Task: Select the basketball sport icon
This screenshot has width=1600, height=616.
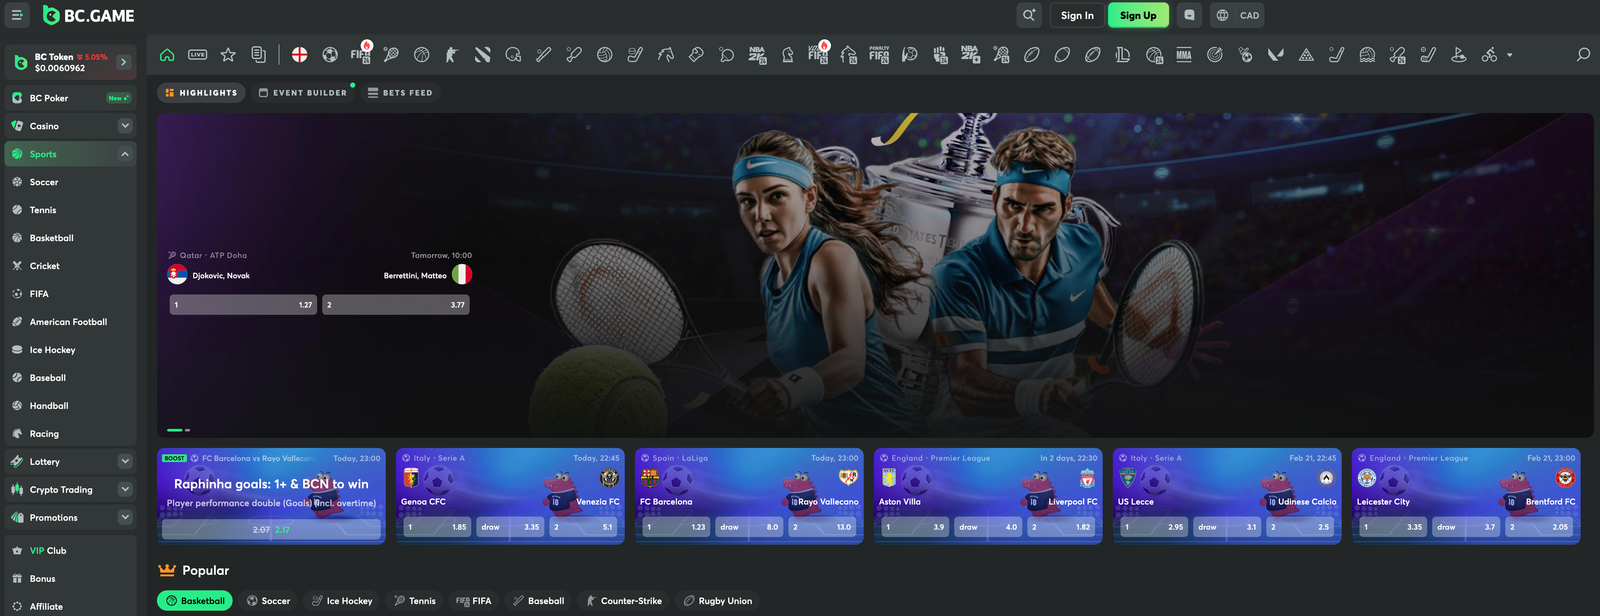Action: pyautogui.click(x=421, y=55)
